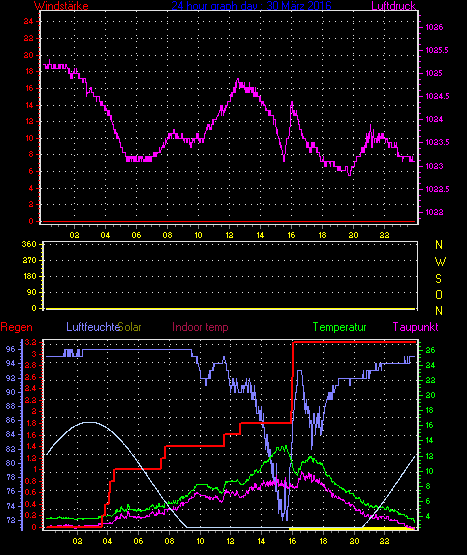
Task: Click the green Temperatur legend label
Action: pyautogui.click(x=339, y=327)
